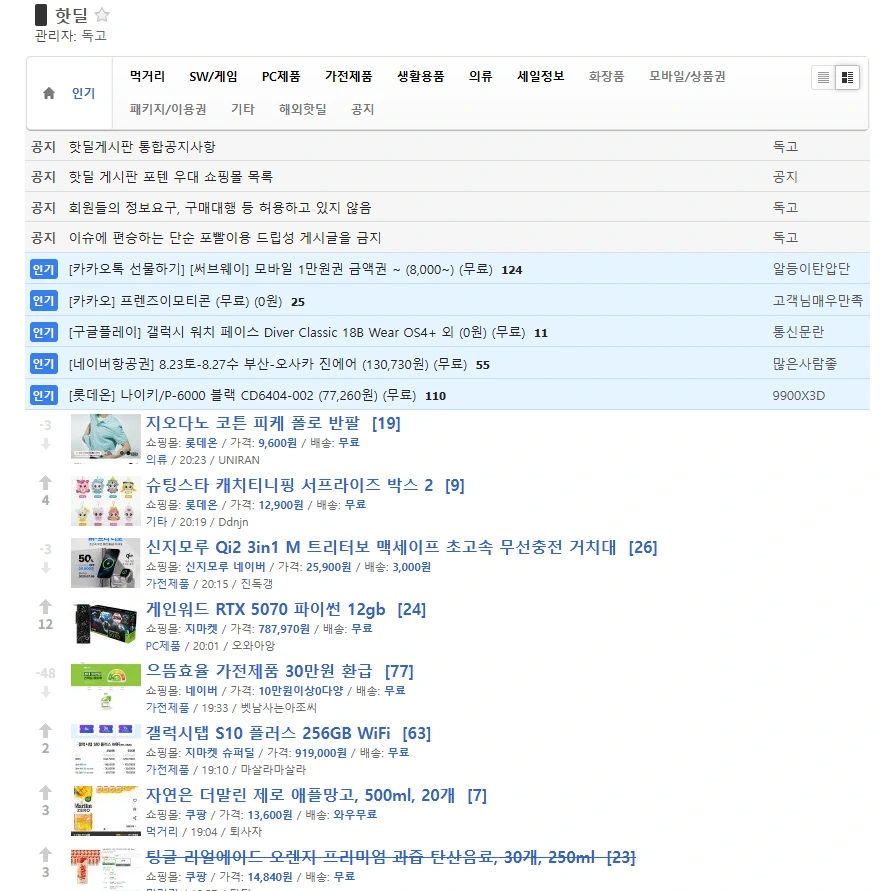Select the 패키지/이용권 category tab
The height and width of the screenshot is (891, 881).
(168, 110)
